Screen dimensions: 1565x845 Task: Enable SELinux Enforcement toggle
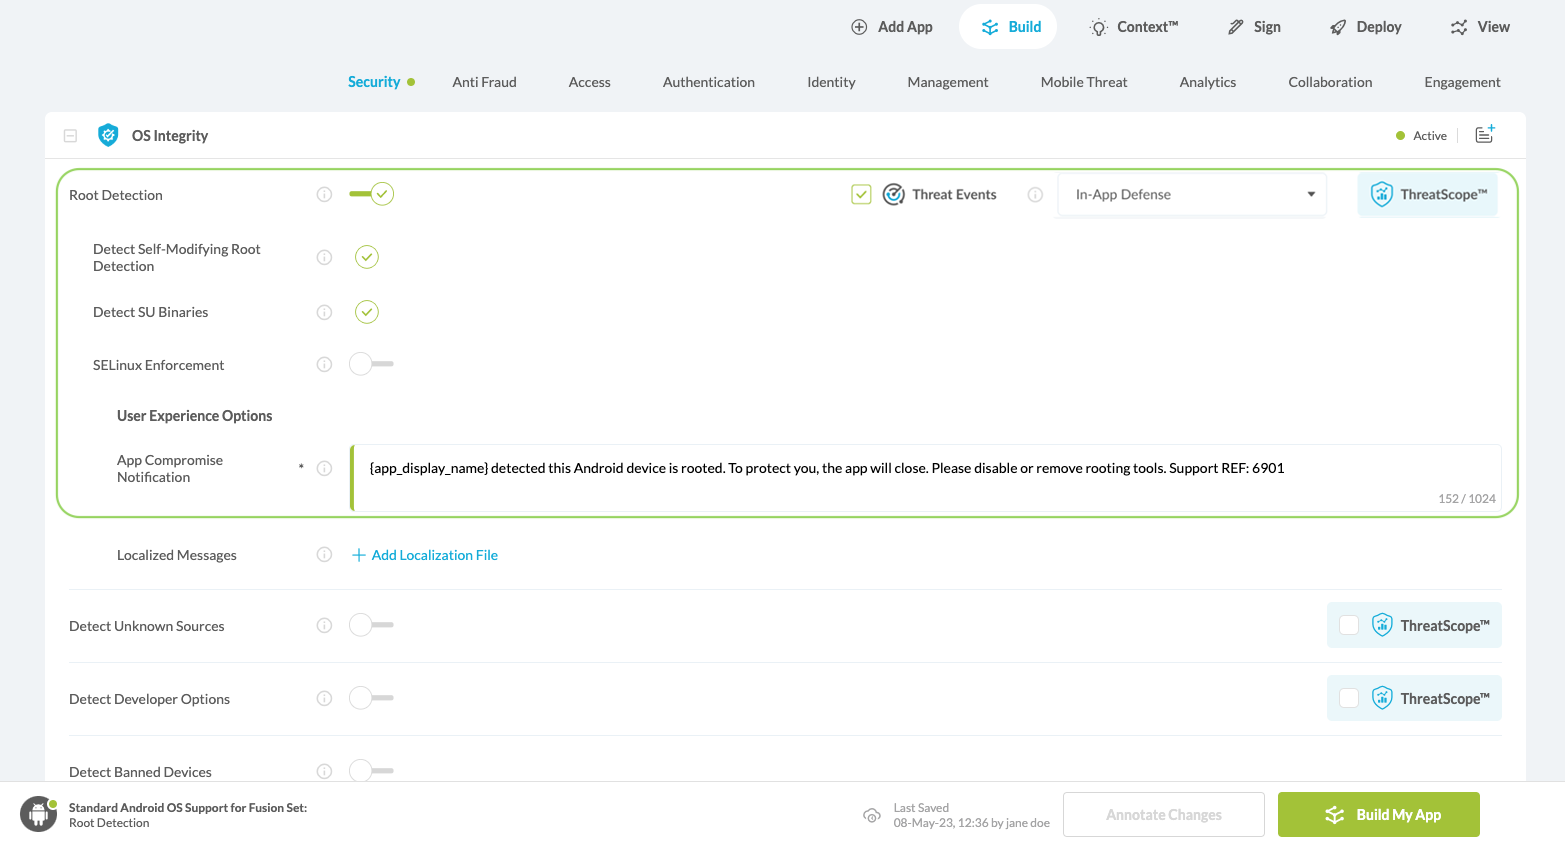point(371,364)
